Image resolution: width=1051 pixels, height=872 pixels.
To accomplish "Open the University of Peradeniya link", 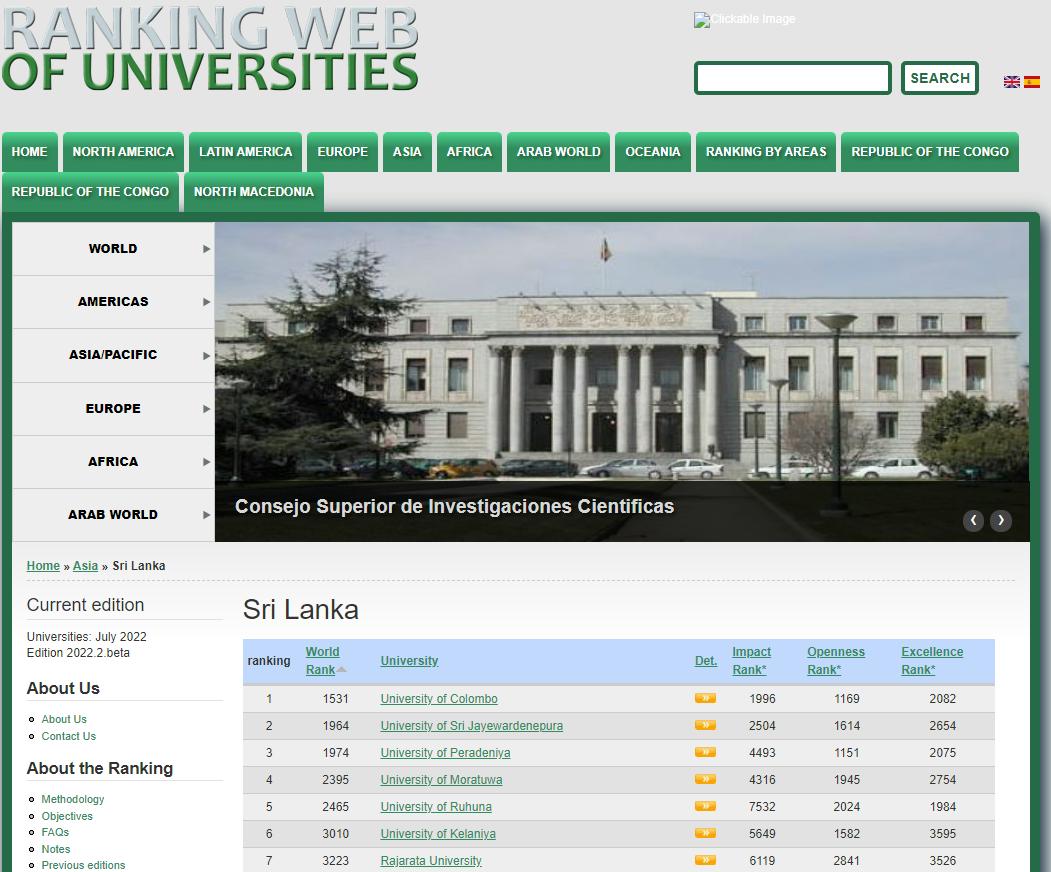I will [445, 753].
